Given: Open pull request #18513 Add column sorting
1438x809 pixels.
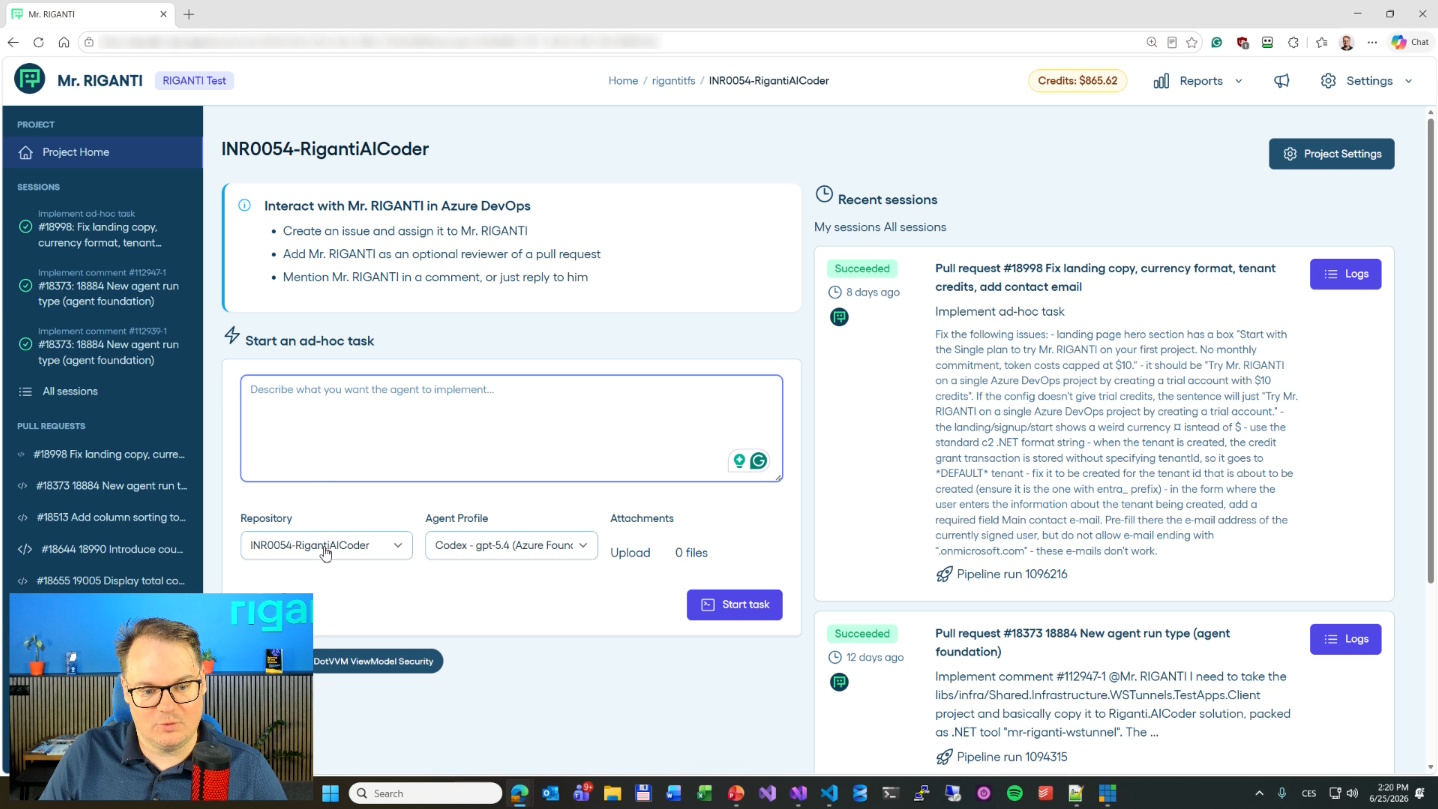Looking at the screenshot, I should click(103, 517).
